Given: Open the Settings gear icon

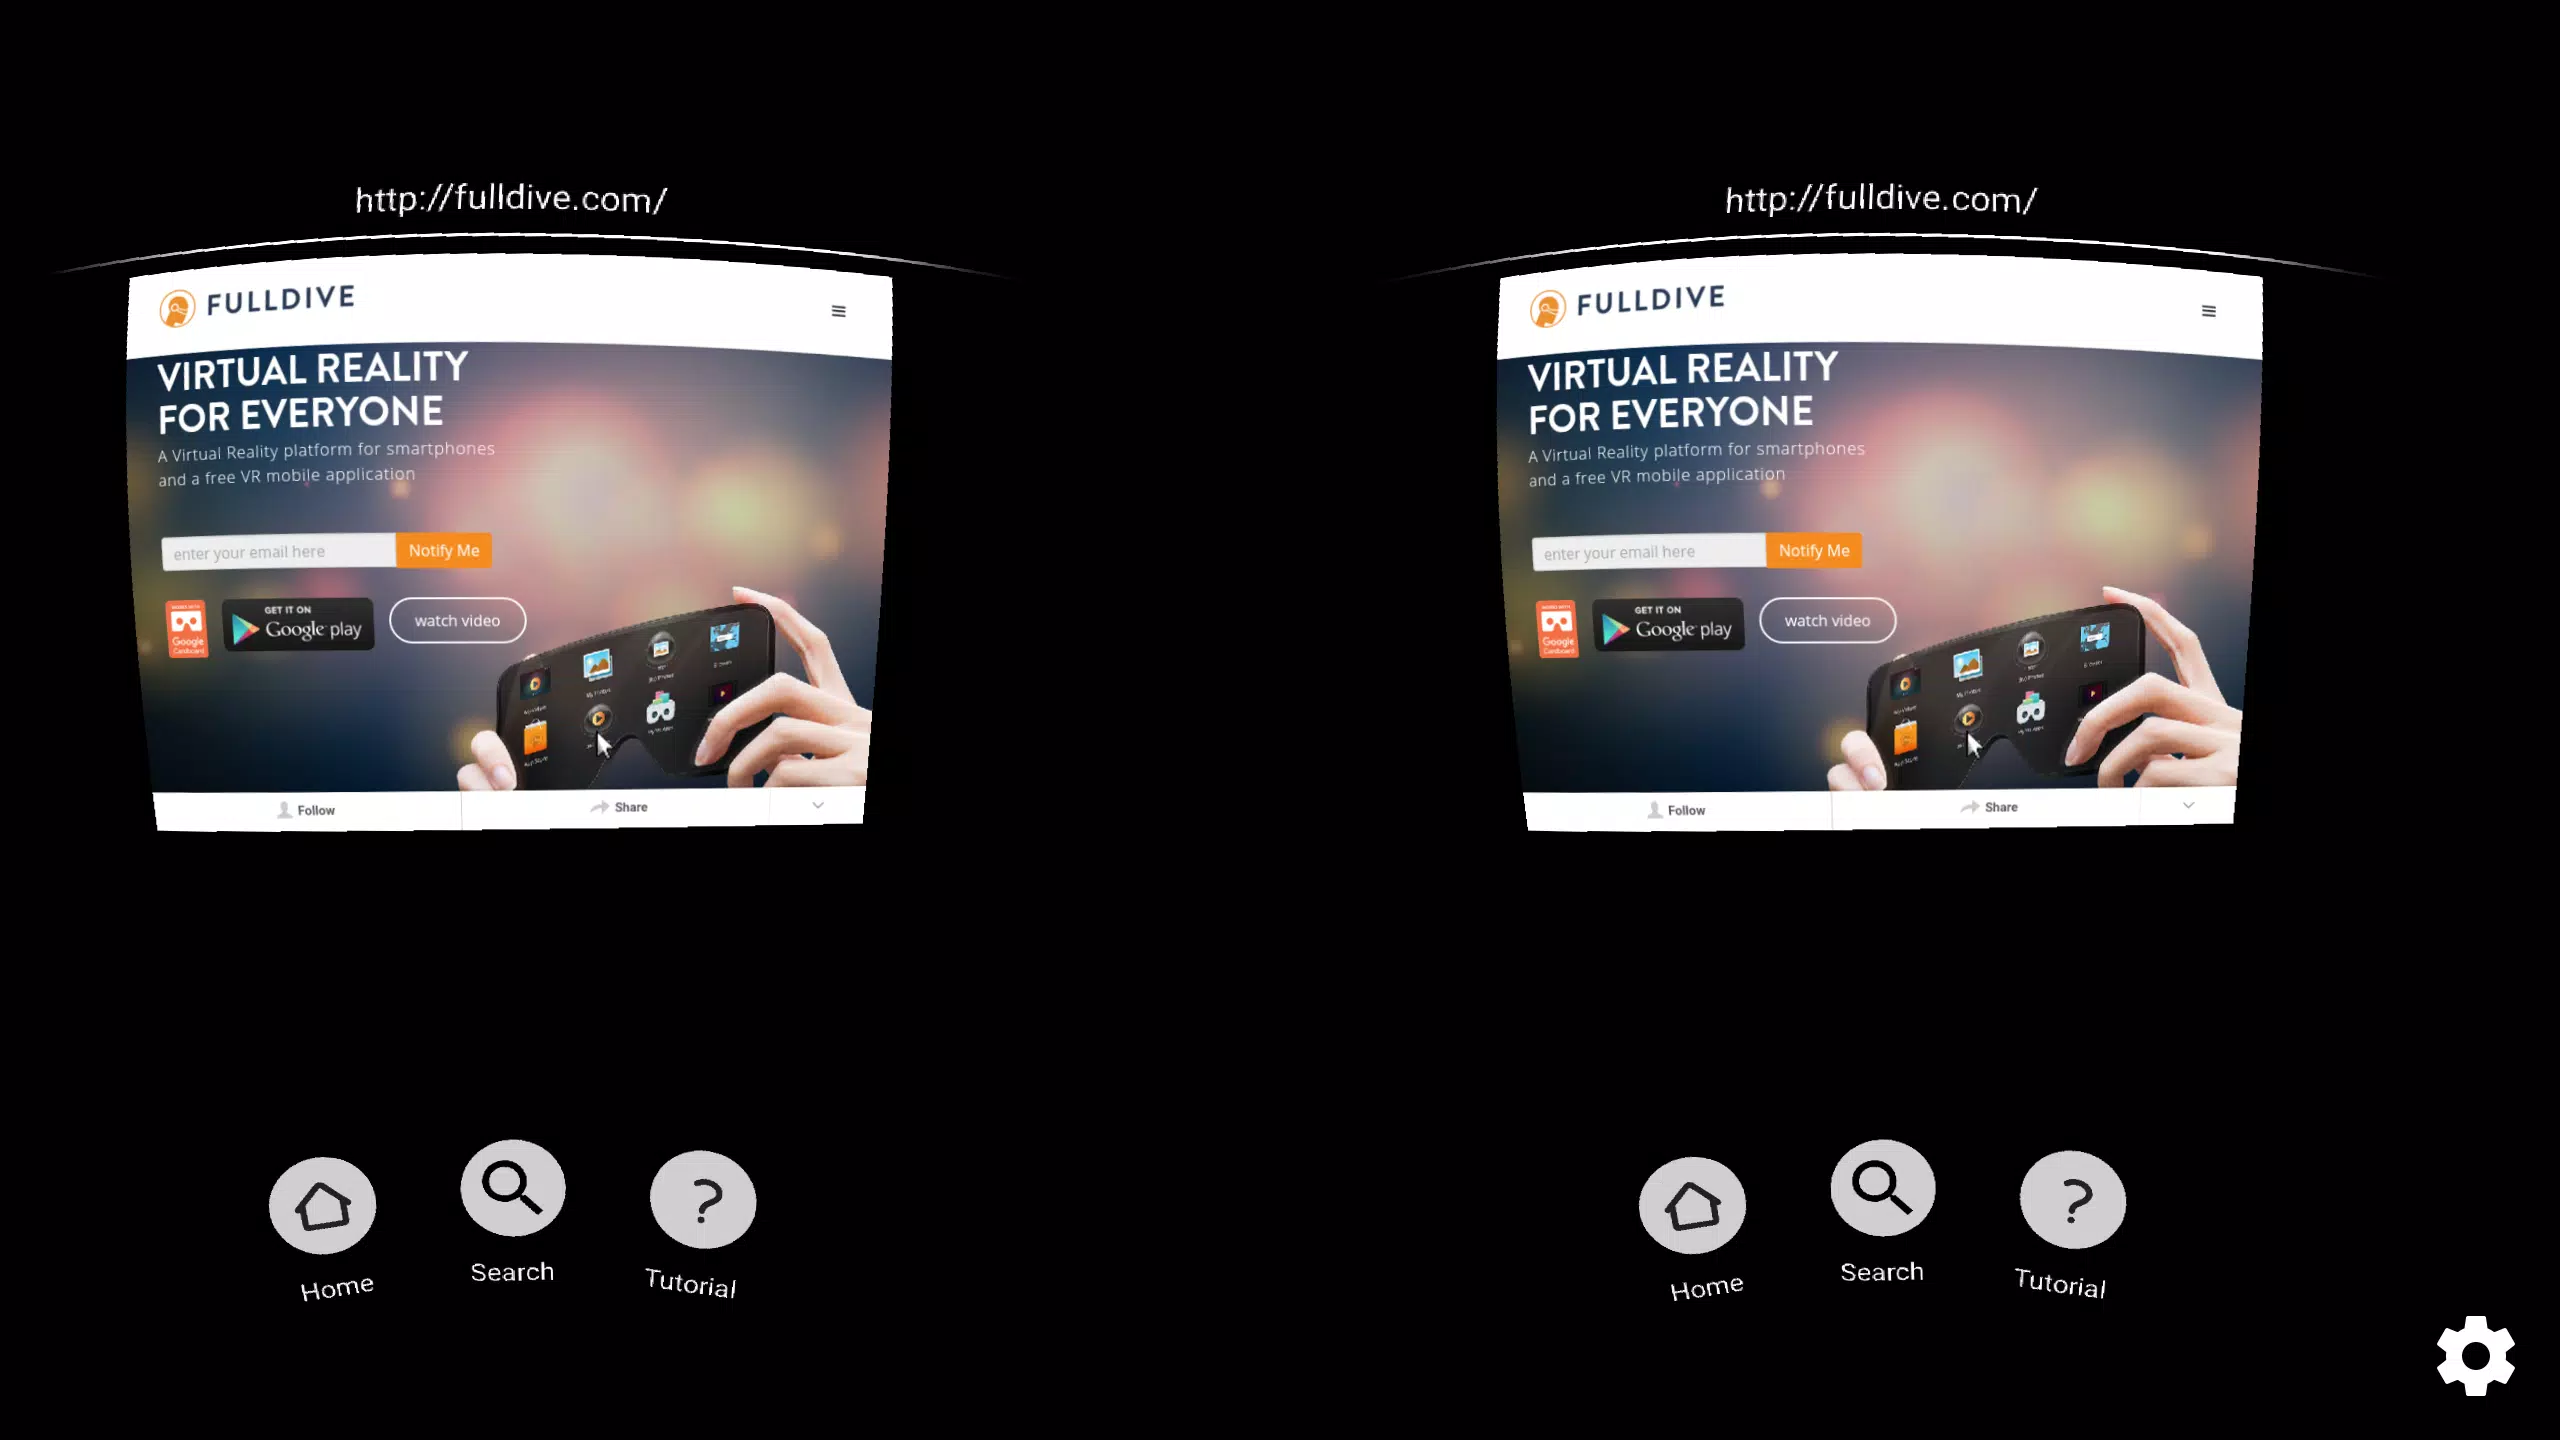Looking at the screenshot, I should [2479, 1354].
